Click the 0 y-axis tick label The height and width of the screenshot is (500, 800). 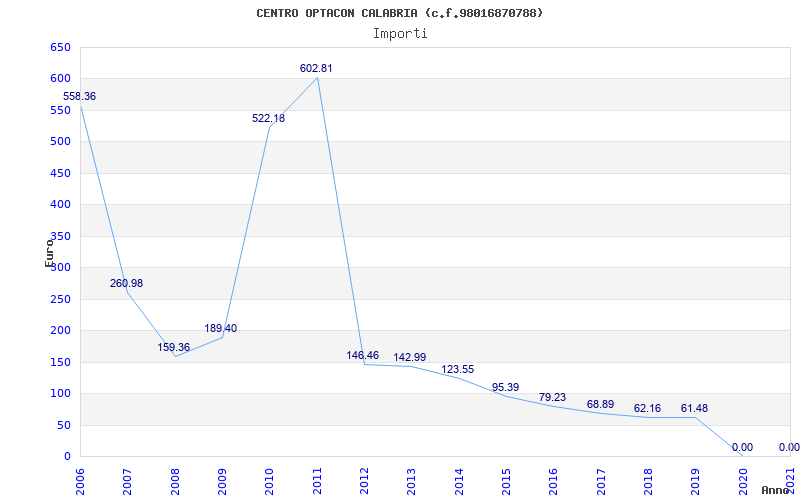(67, 456)
